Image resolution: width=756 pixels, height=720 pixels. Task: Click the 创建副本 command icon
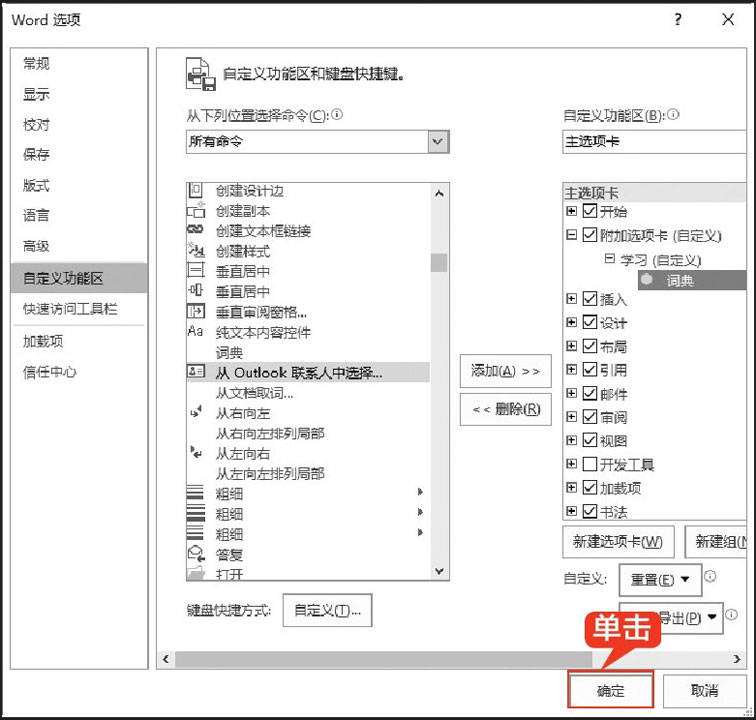click(x=195, y=210)
